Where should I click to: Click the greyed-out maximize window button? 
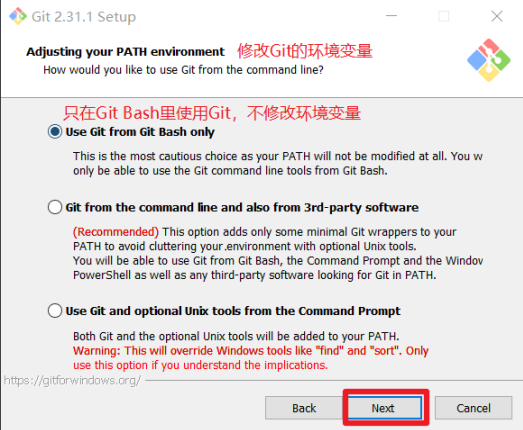coord(444,16)
